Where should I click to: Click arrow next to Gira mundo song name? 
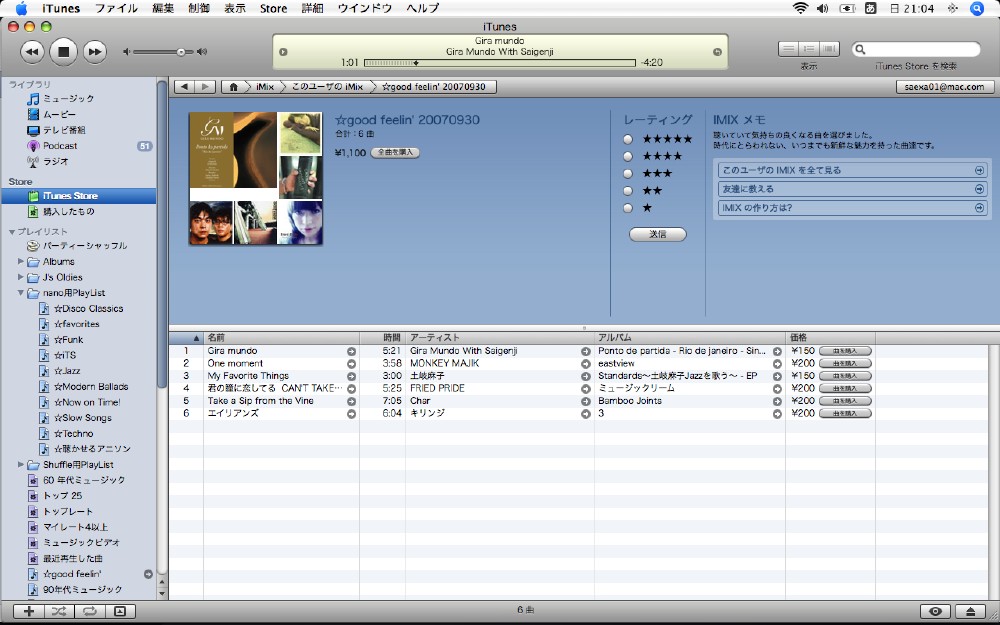[351, 351]
